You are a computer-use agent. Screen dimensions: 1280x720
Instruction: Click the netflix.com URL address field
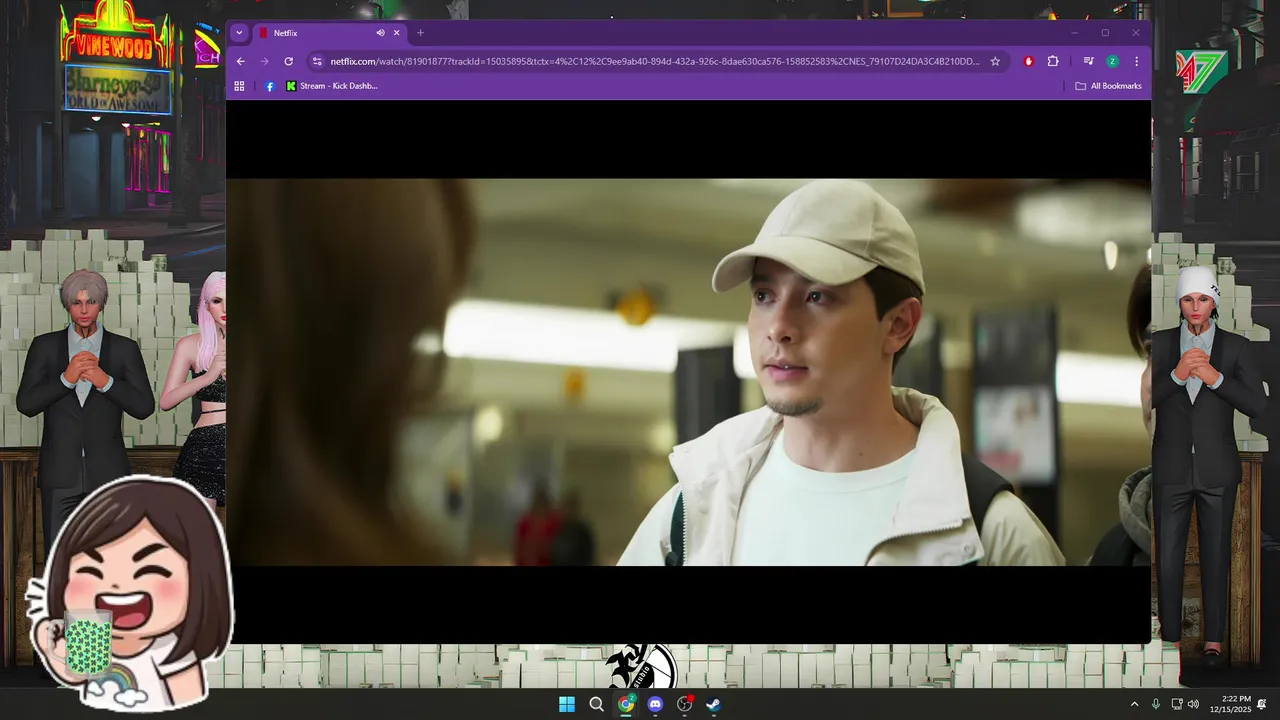[x=655, y=61]
